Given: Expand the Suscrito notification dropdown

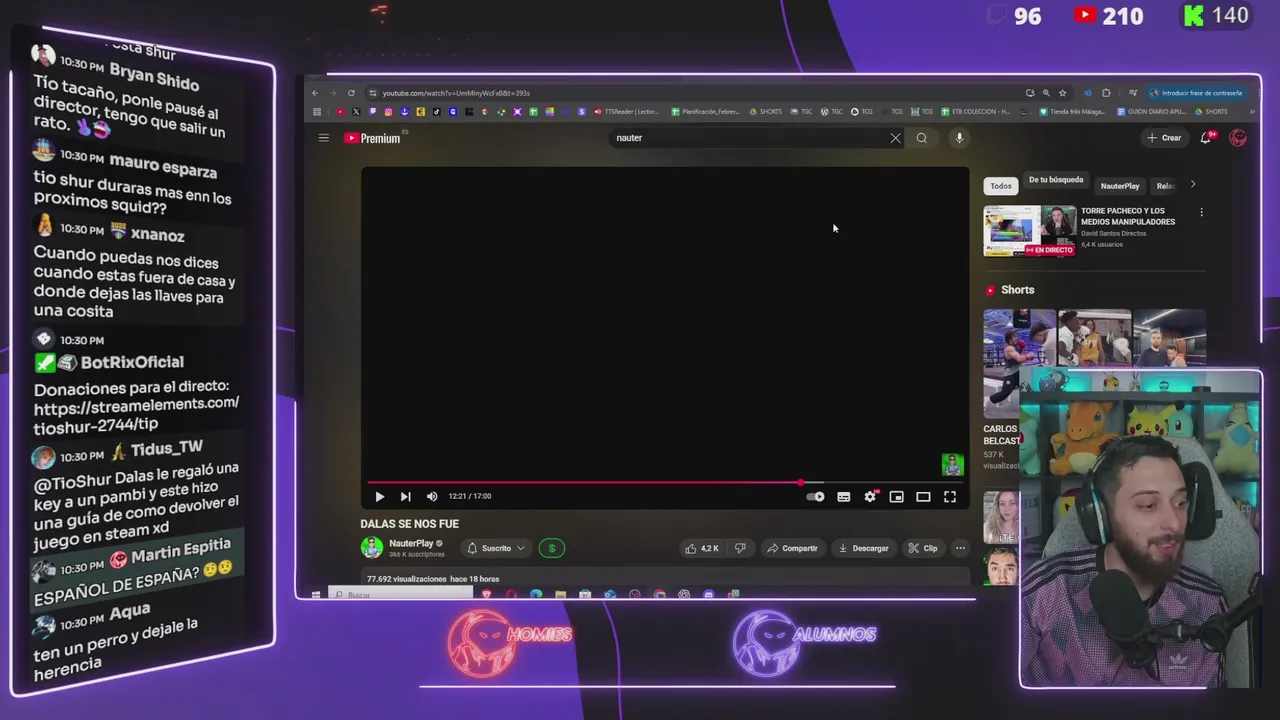Looking at the screenshot, I should 496,548.
